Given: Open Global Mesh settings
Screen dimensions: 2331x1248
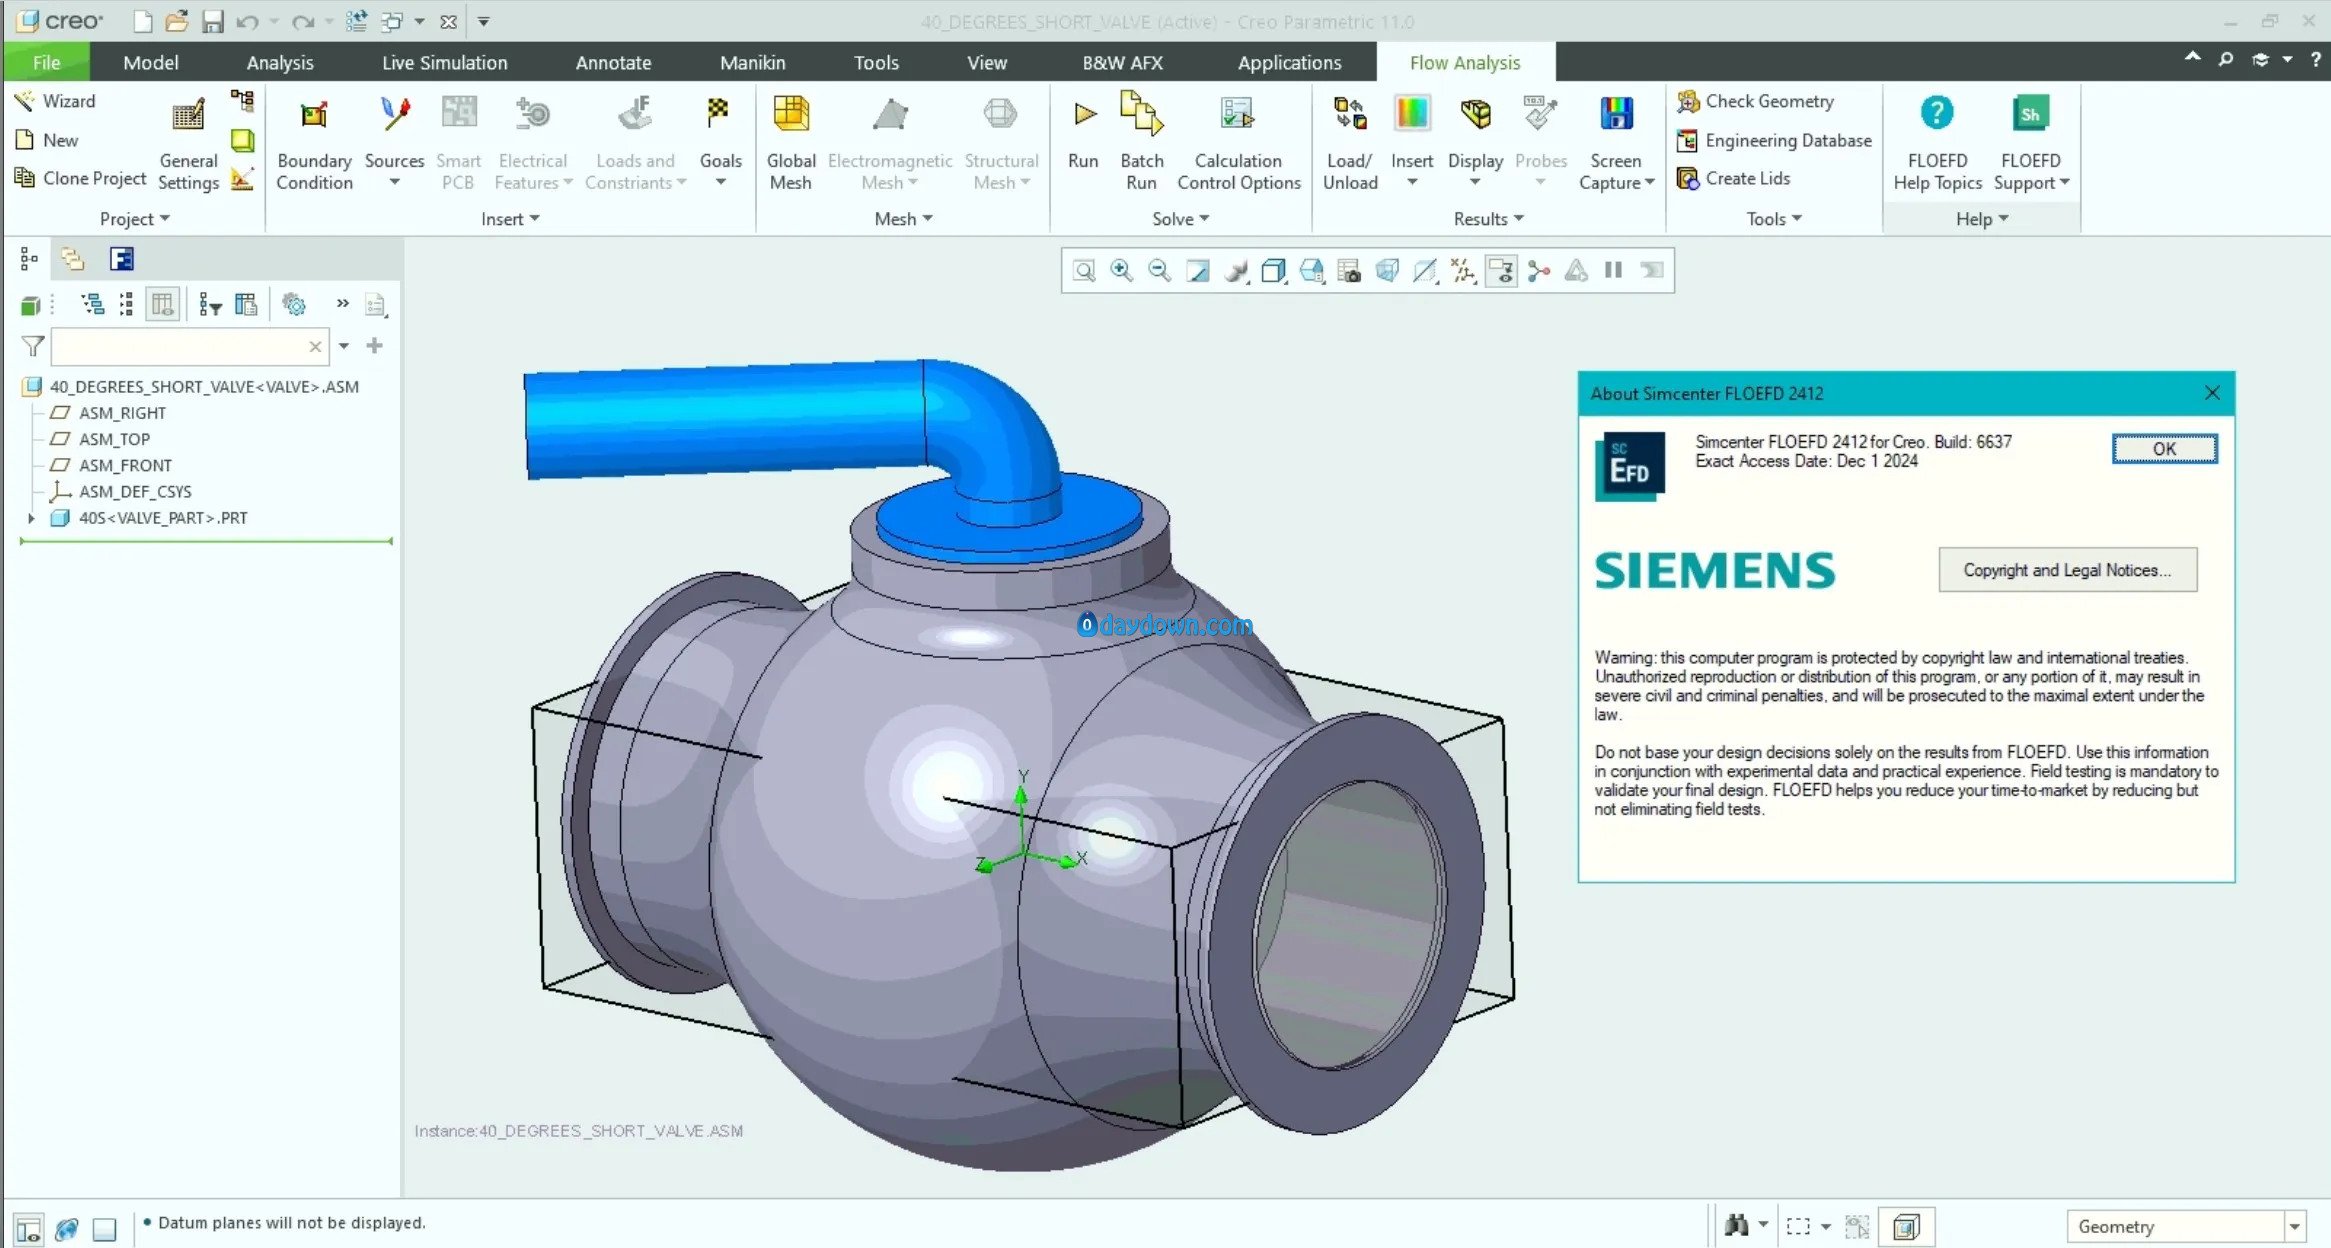Looking at the screenshot, I should (790, 145).
